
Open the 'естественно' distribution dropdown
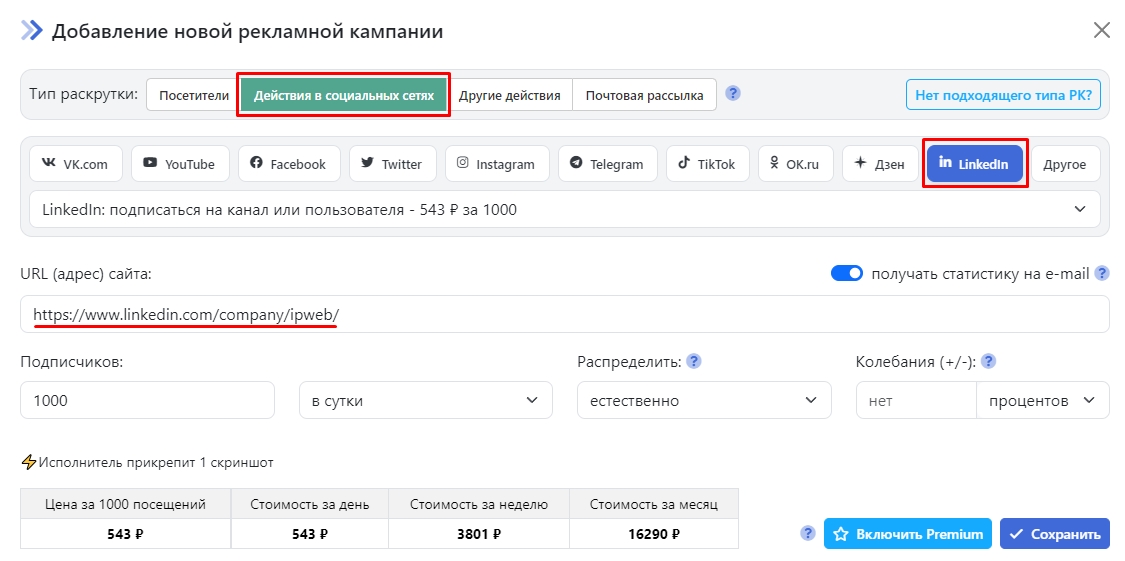[703, 400]
